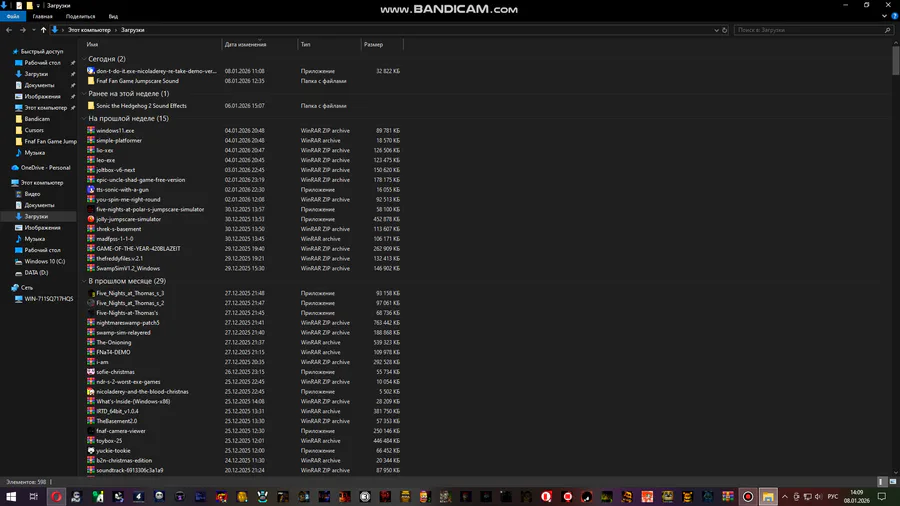
Task: Open the recent locations dropdown arrow
Action: [33, 30]
